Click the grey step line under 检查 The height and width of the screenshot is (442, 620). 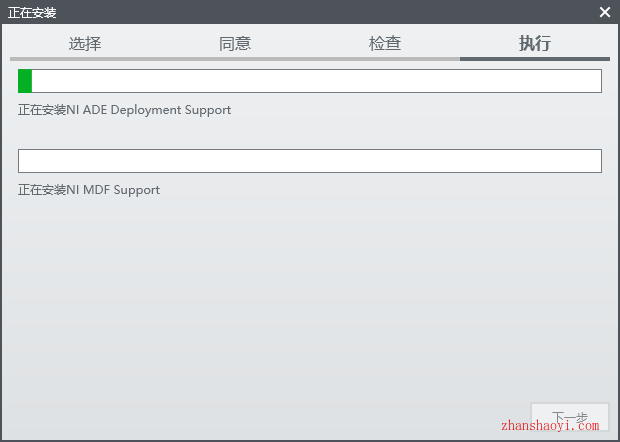[x=385, y=59]
